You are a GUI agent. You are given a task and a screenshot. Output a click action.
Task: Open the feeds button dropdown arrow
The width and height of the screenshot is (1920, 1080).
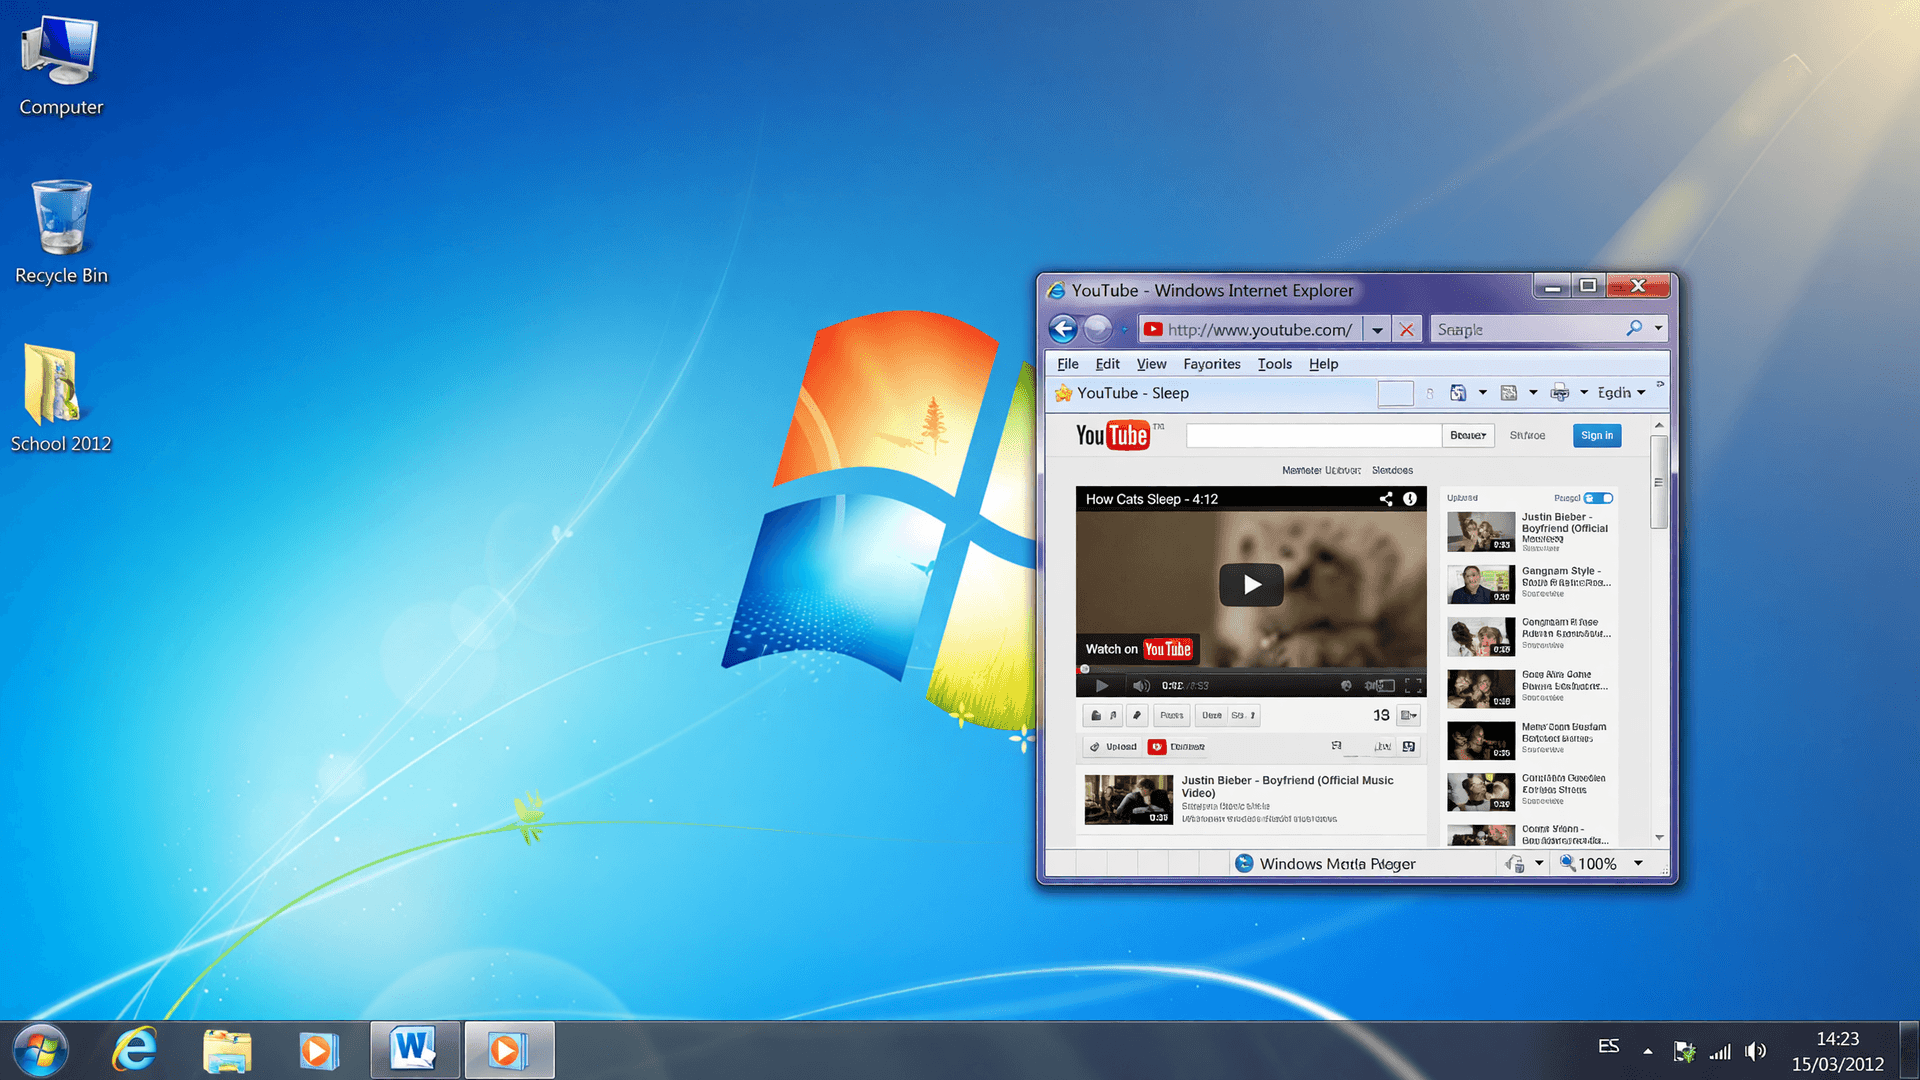pyautogui.click(x=1533, y=393)
